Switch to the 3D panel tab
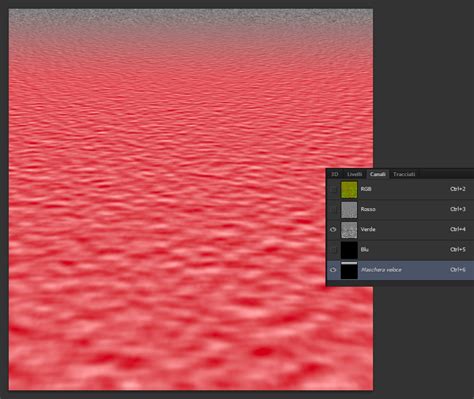474x399 pixels. (334, 174)
